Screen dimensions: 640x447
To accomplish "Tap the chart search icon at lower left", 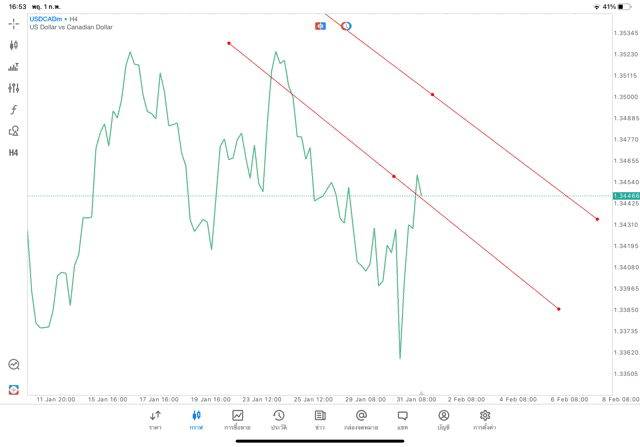I will pyautogui.click(x=13, y=365).
